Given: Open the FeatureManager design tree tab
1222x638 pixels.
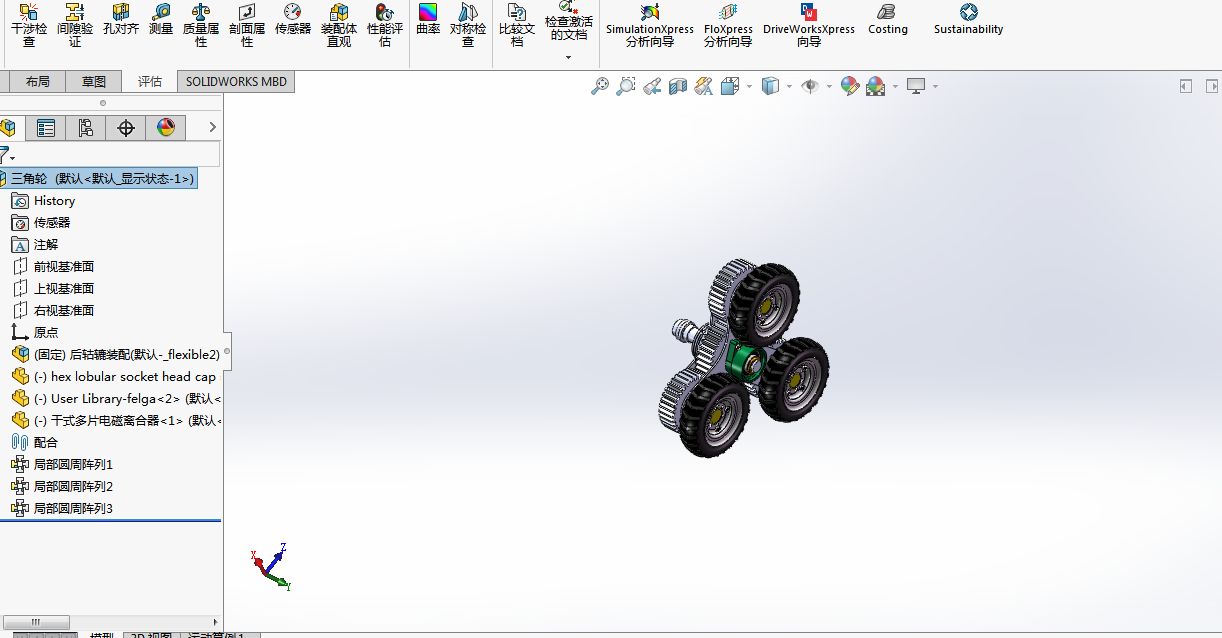Looking at the screenshot, I should click(8, 128).
